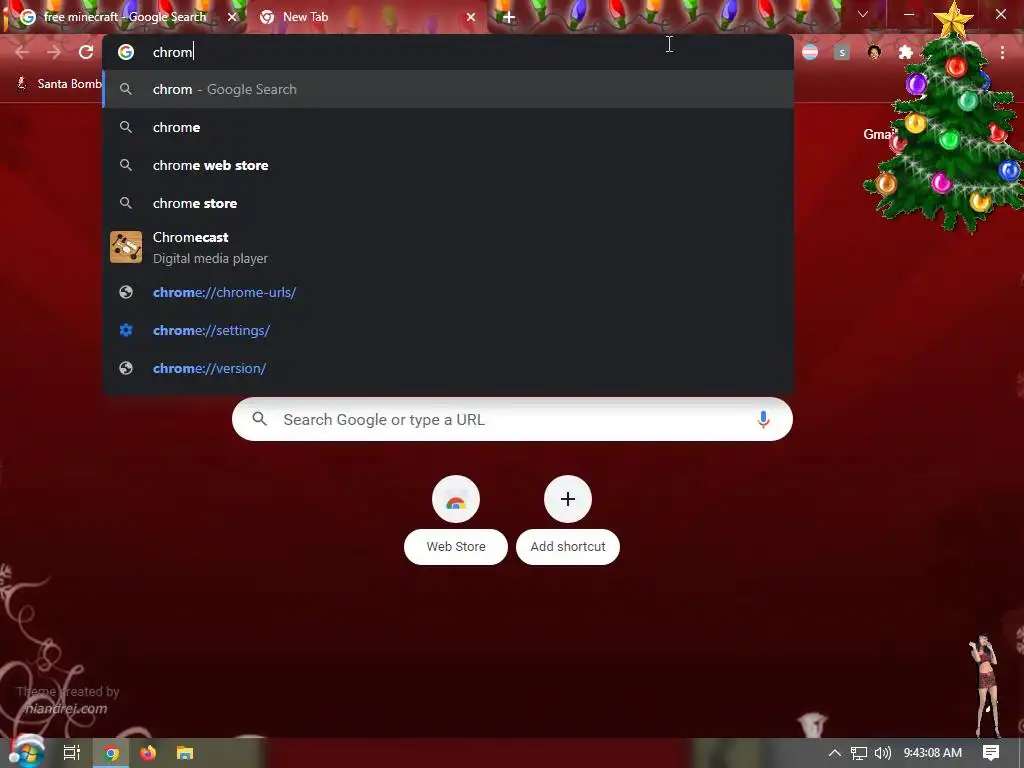This screenshot has height=768, width=1024.
Task: Open Task View in the taskbar
Action: 72,753
